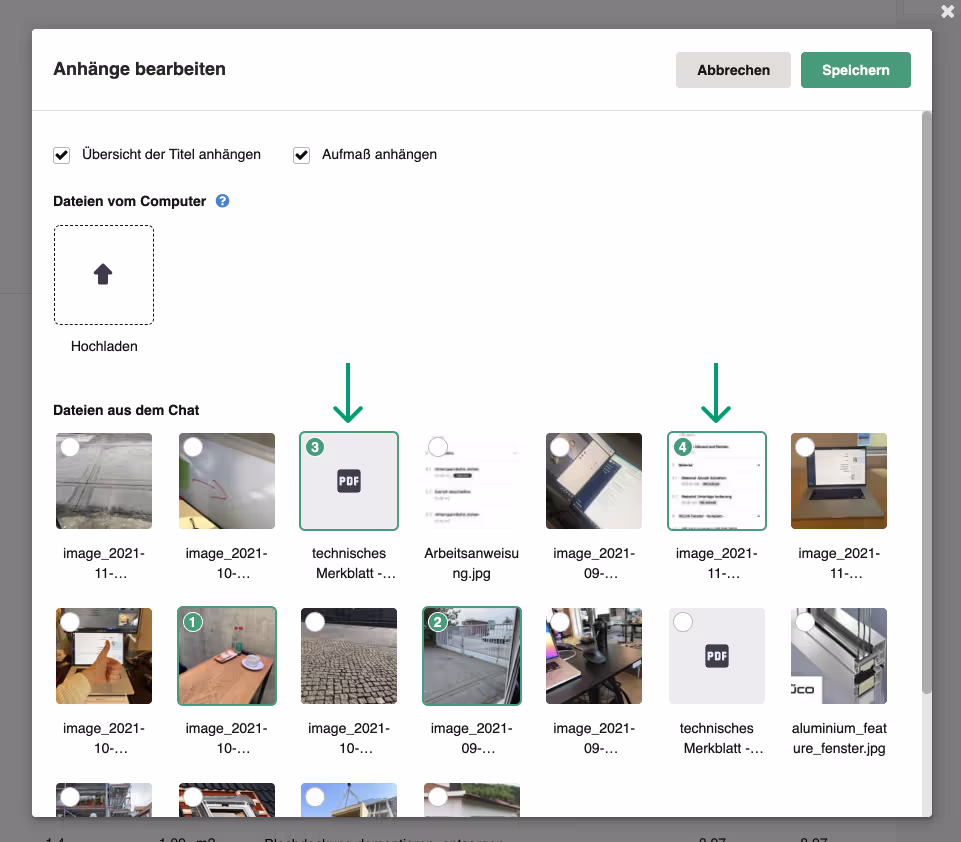The image size is (961, 842).
Task: Select the thumbs-up tablet photo thumbnail
Action: (104, 656)
